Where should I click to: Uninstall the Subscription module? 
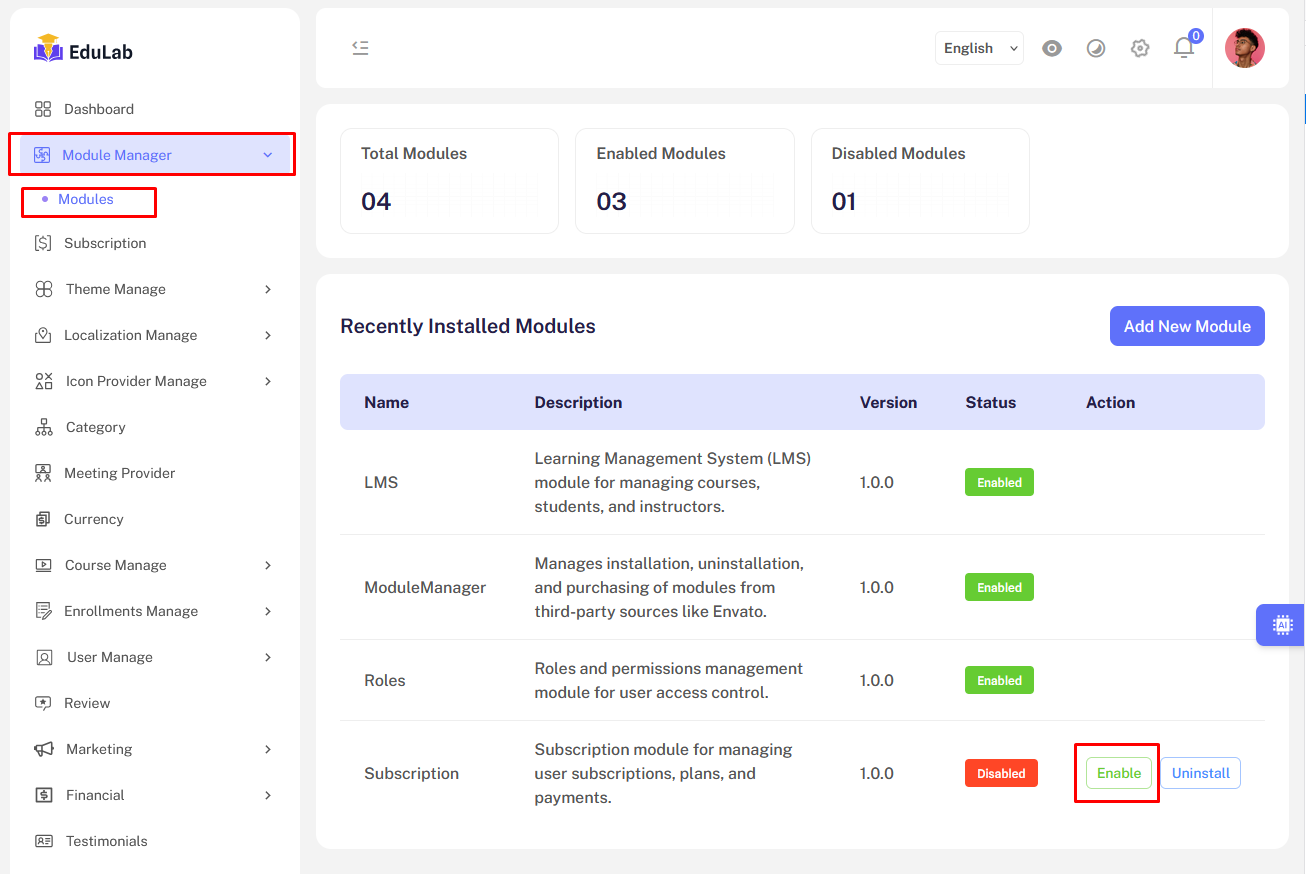[1200, 773]
